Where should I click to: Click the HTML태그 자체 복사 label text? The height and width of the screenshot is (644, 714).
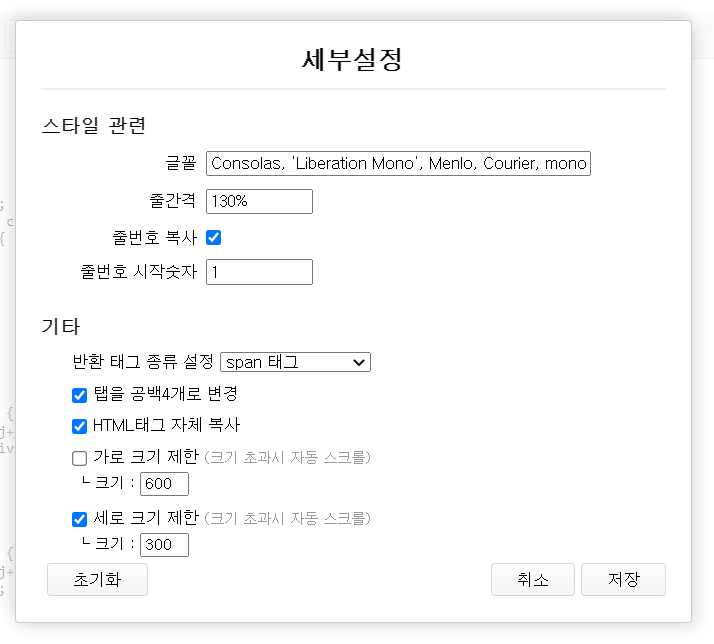pyautogui.click(x=166, y=425)
